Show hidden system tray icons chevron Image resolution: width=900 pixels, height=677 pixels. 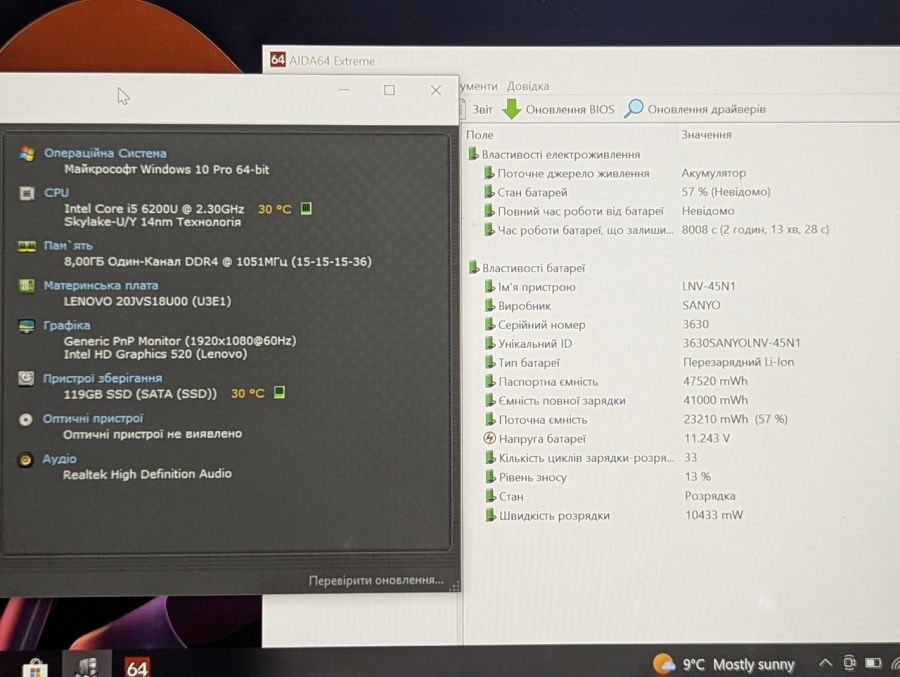(x=825, y=663)
